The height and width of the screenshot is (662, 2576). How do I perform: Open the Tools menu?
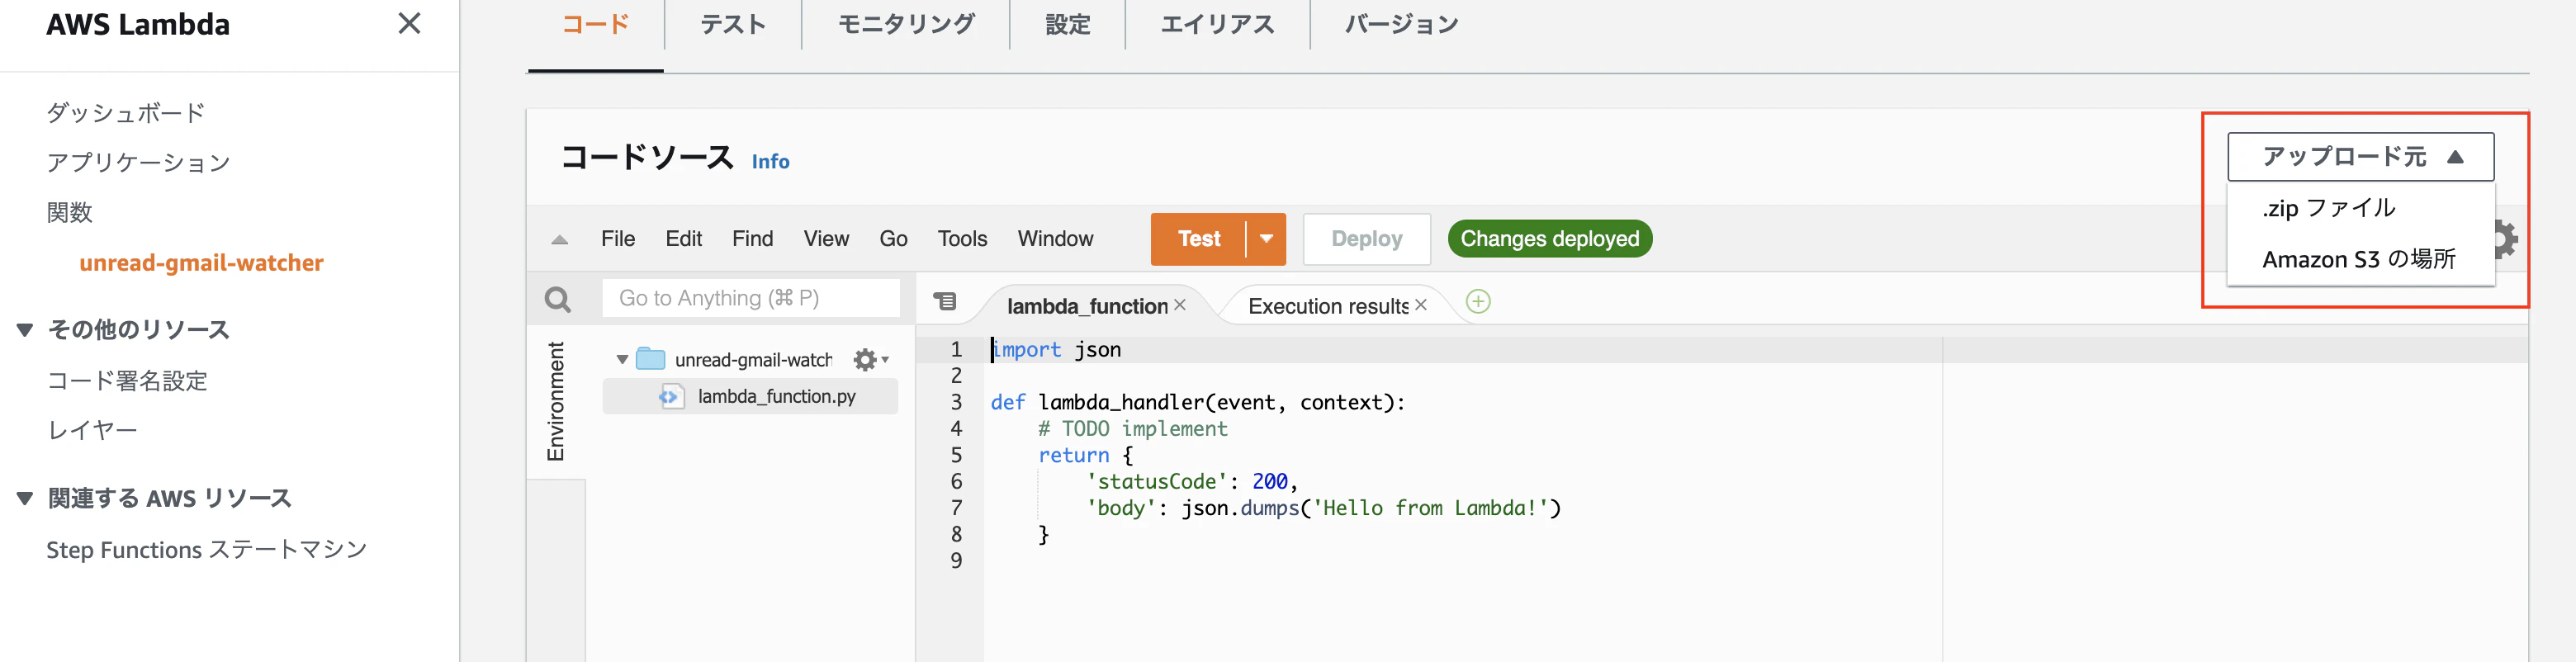click(x=962, y=239)
